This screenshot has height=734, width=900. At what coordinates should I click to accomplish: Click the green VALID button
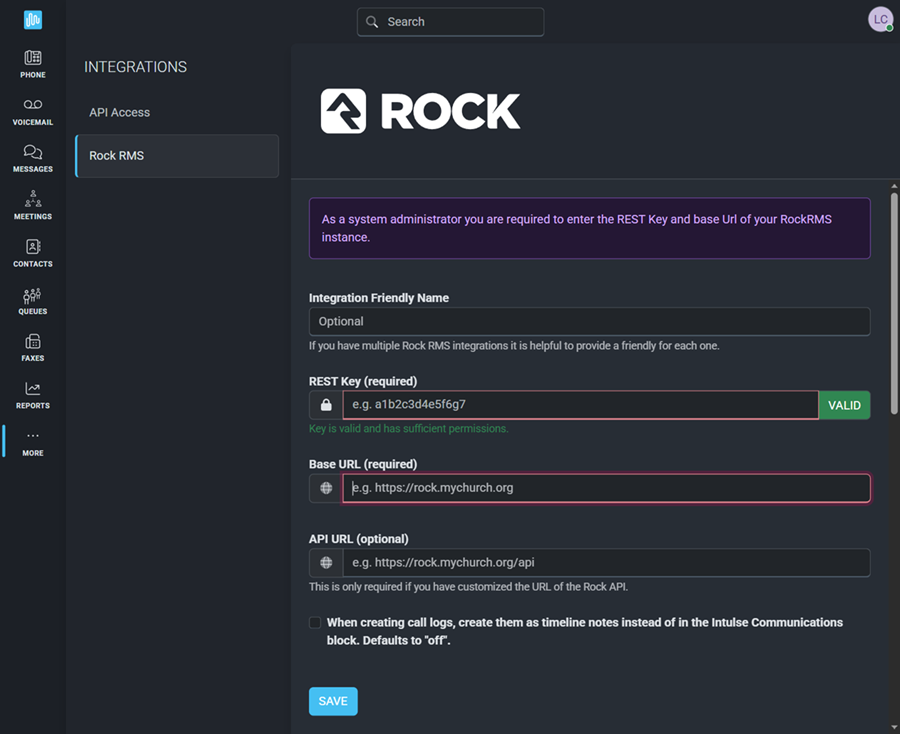[x=844, y=405]
